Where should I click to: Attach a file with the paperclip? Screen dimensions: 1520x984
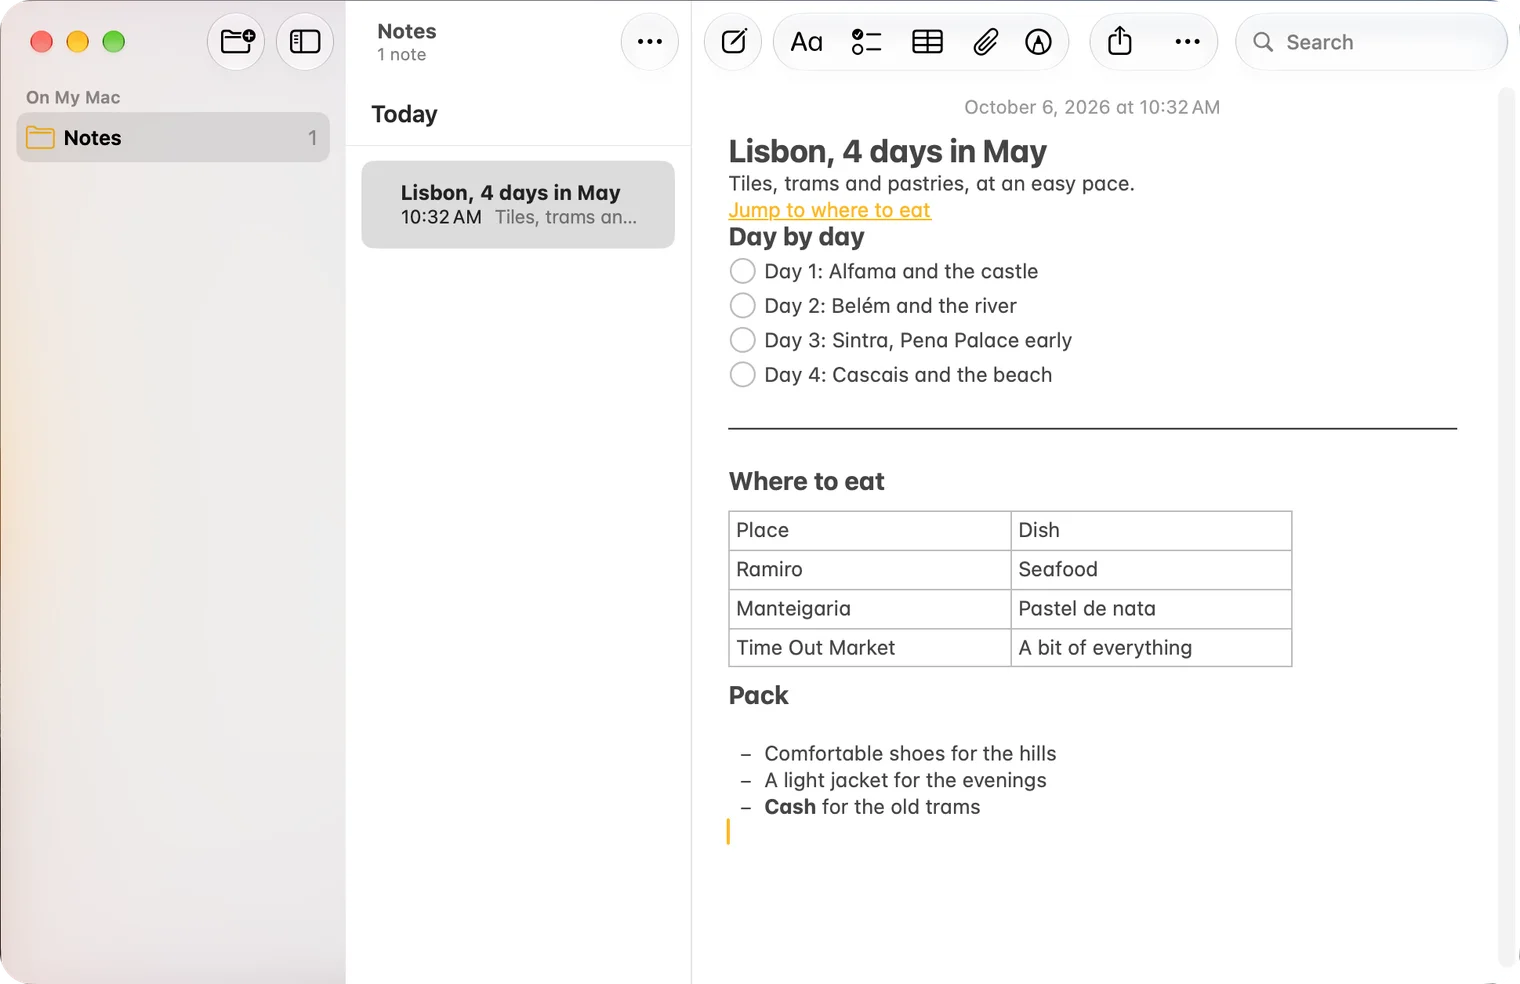985,42
